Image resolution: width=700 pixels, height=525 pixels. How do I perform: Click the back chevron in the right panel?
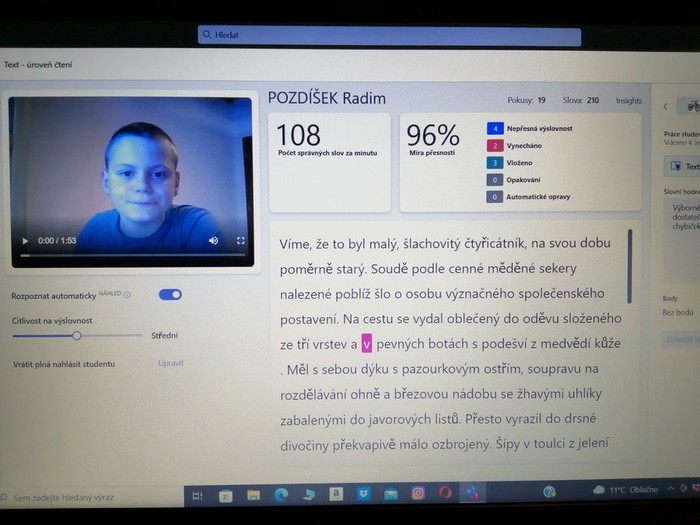point(666,106)
